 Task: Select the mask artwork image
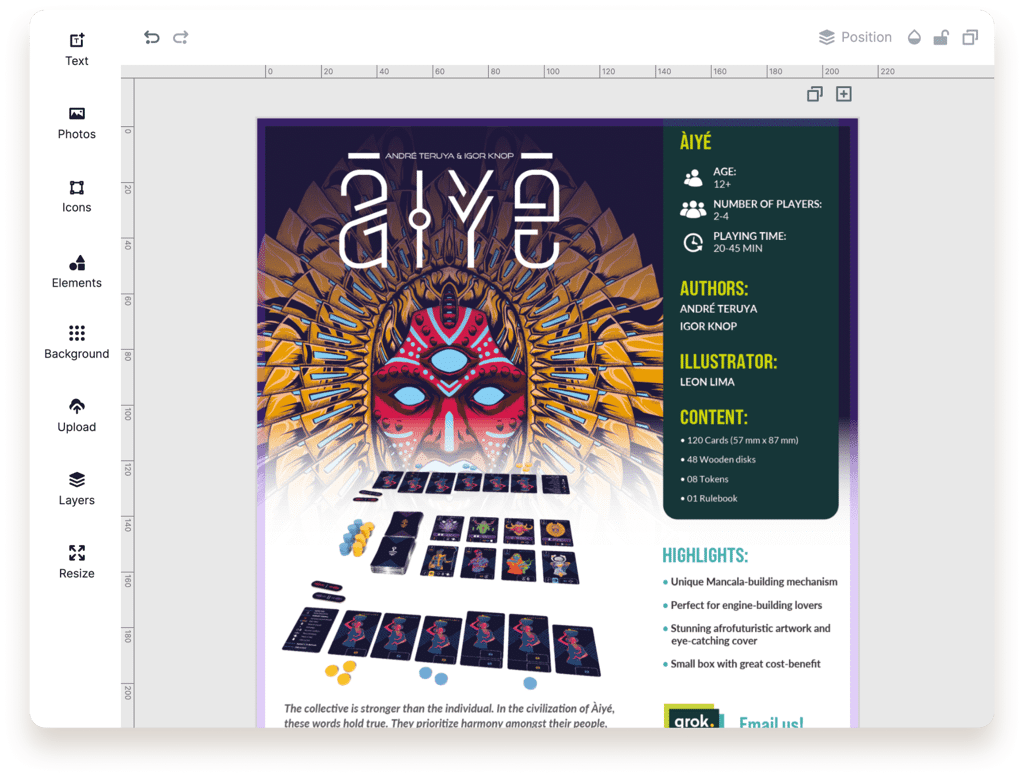click(450, 385)
